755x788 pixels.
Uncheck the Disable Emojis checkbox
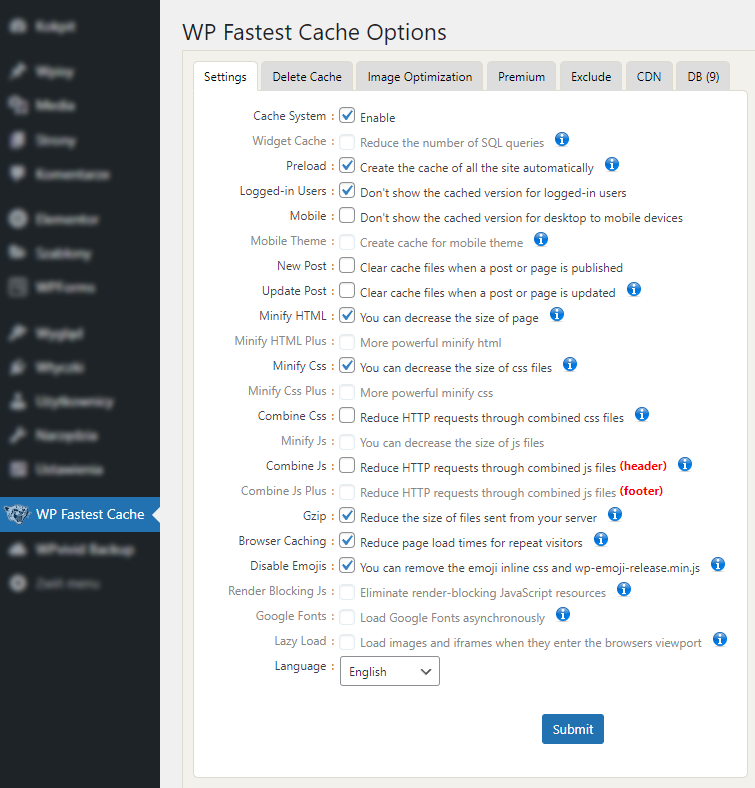pos(347,565)
